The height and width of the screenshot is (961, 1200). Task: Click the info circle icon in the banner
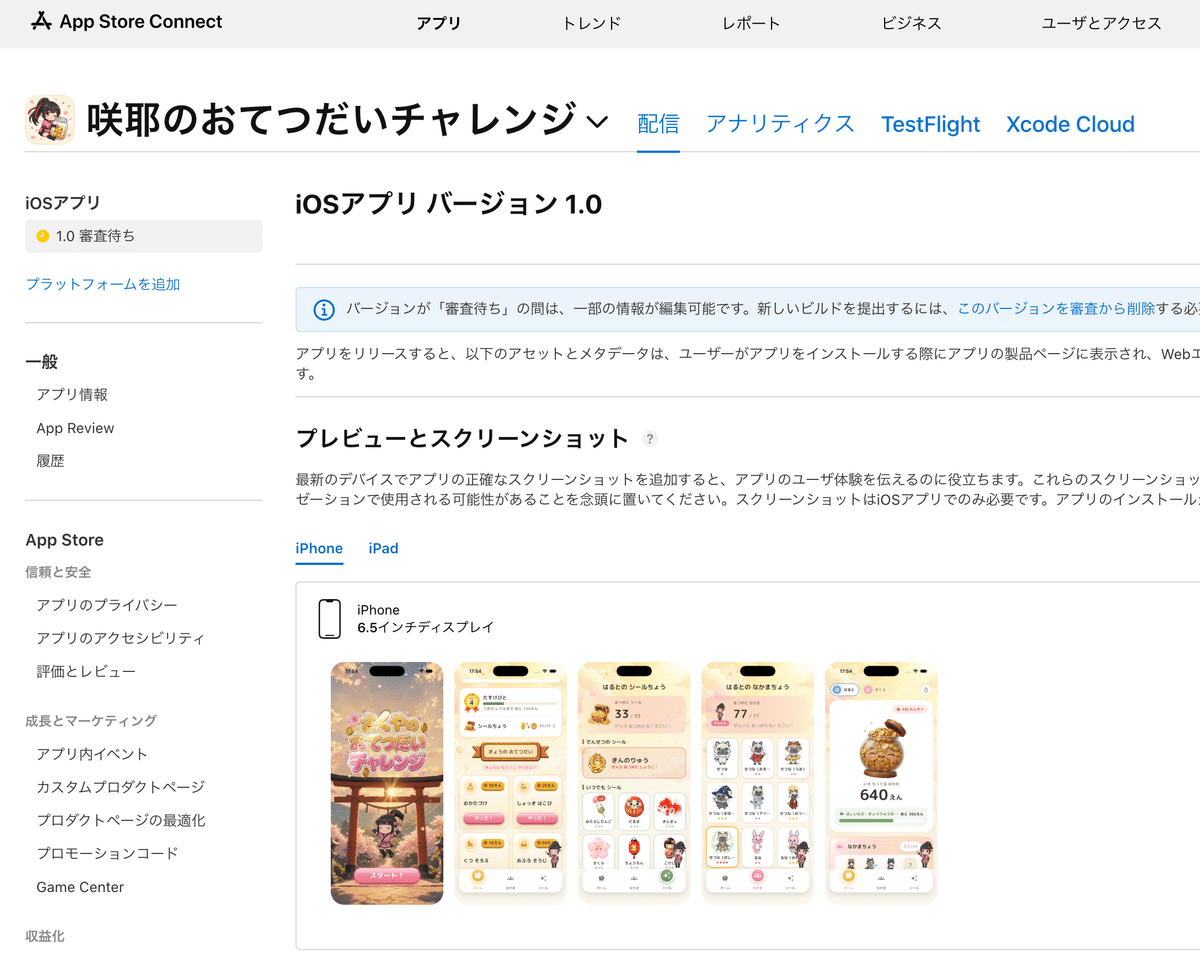pyautogui.click(x=324, y=310)
